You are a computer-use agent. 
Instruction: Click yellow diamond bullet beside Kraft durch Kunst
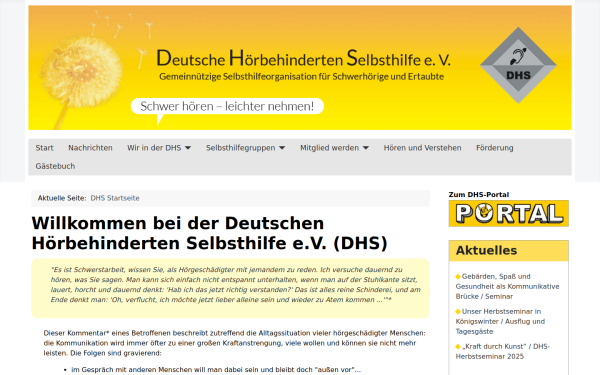458,347
